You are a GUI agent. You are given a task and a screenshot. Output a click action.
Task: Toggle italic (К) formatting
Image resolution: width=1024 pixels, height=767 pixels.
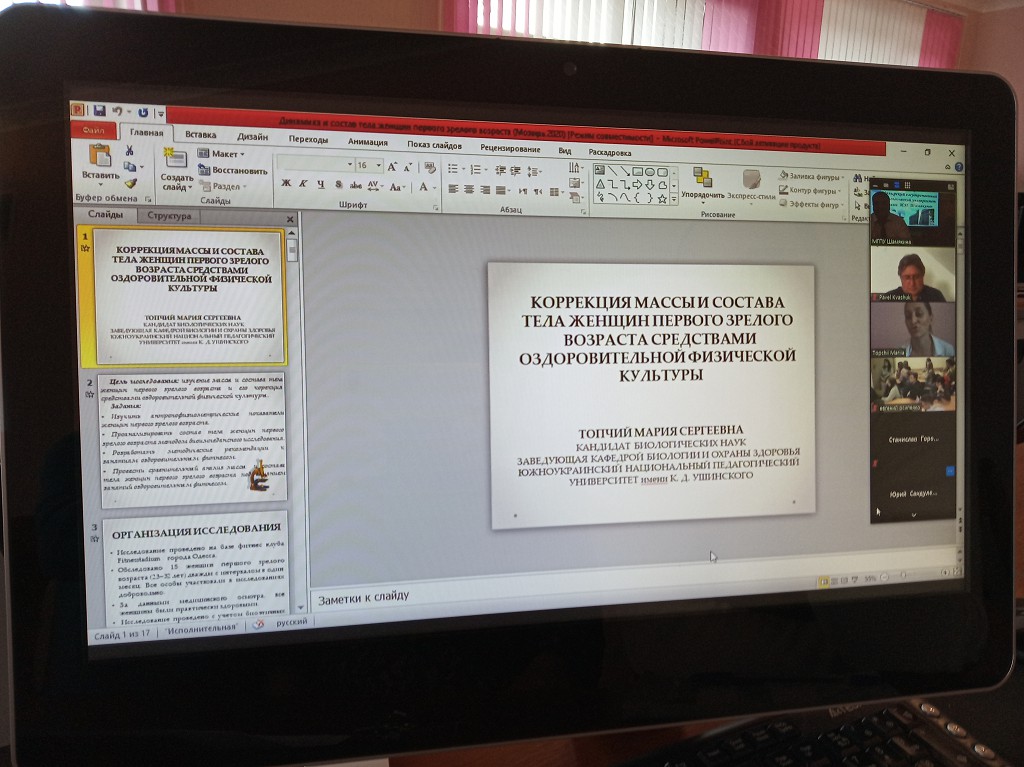tap(303, 184)
